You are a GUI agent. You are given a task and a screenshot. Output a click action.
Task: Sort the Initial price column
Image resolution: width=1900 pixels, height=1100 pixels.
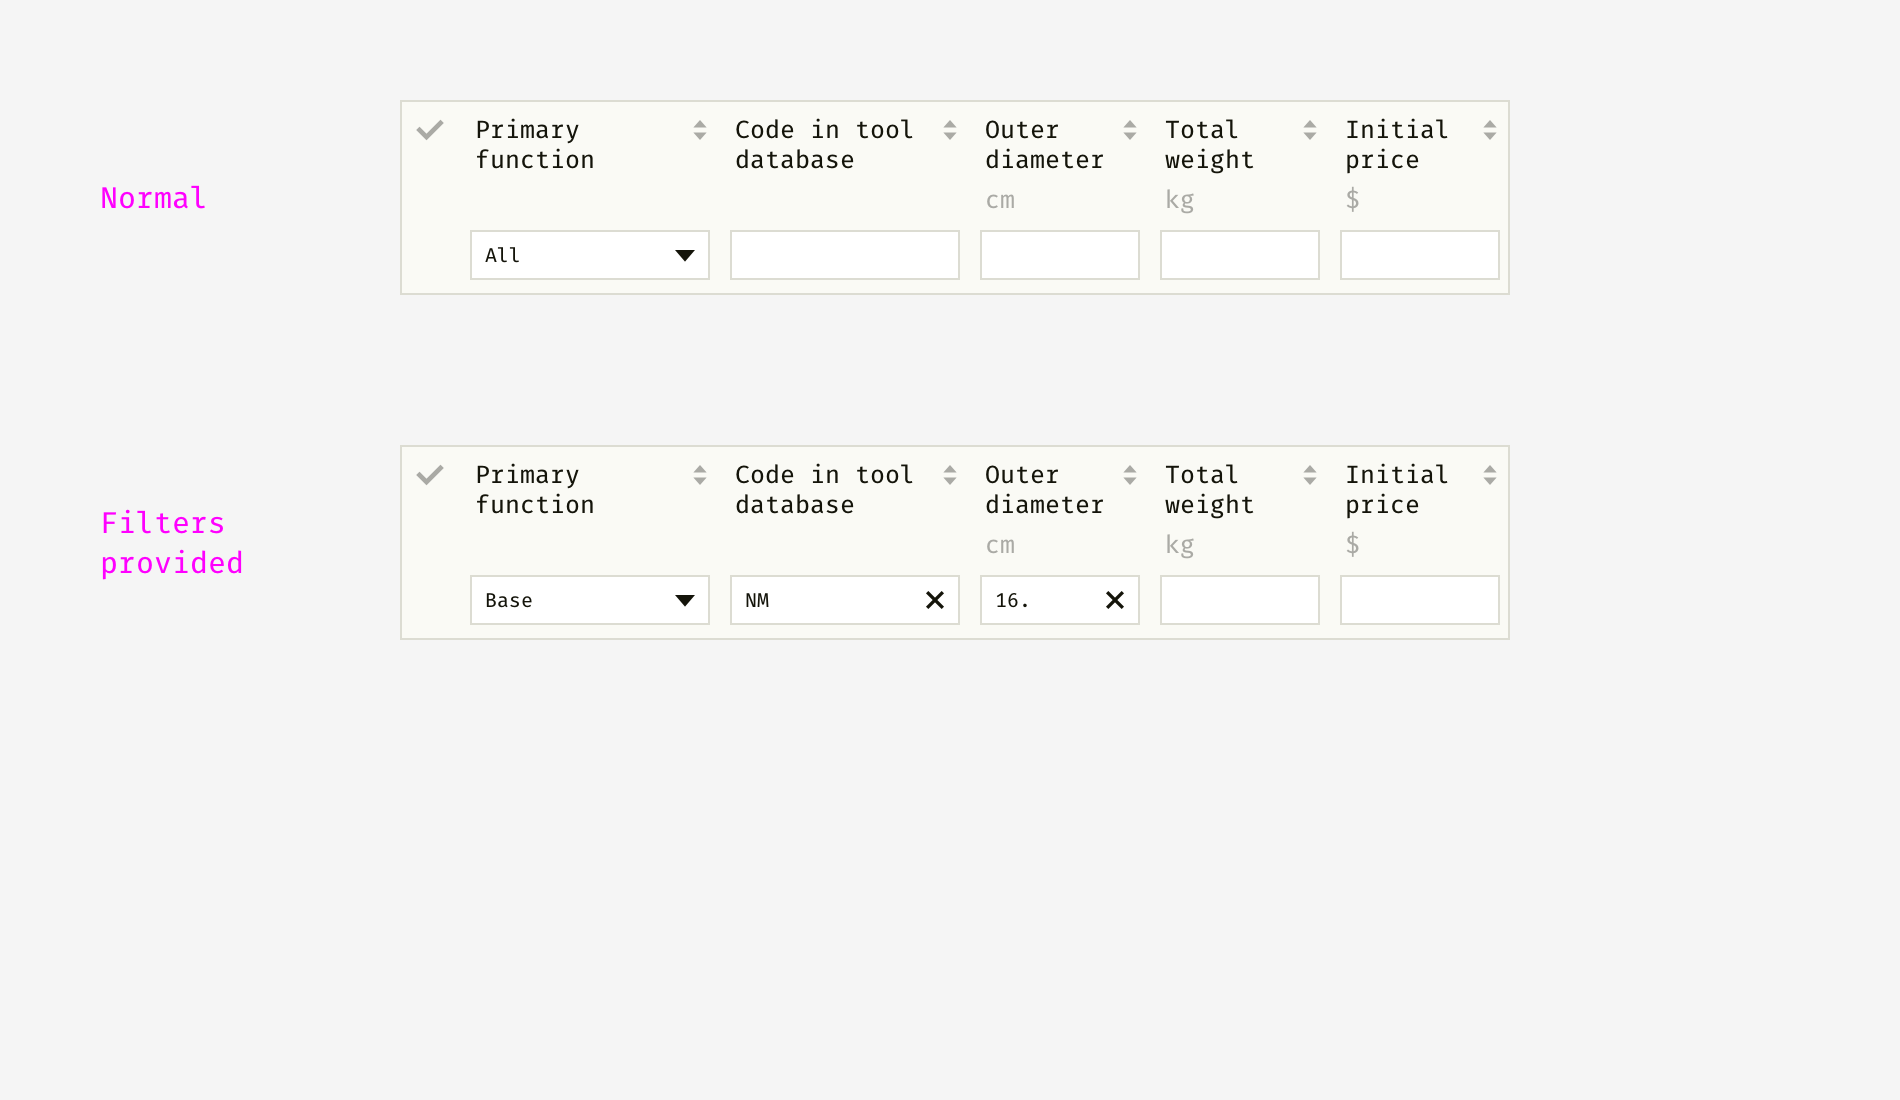(x=1488, y=130)
